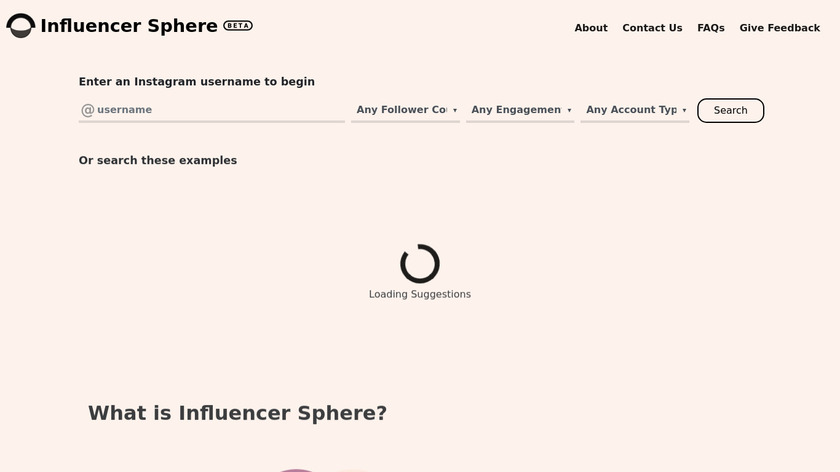Screen dimensions: 840x472
Task: Open the Any Account Type dropdown
Action: click(x=632, y=110)
